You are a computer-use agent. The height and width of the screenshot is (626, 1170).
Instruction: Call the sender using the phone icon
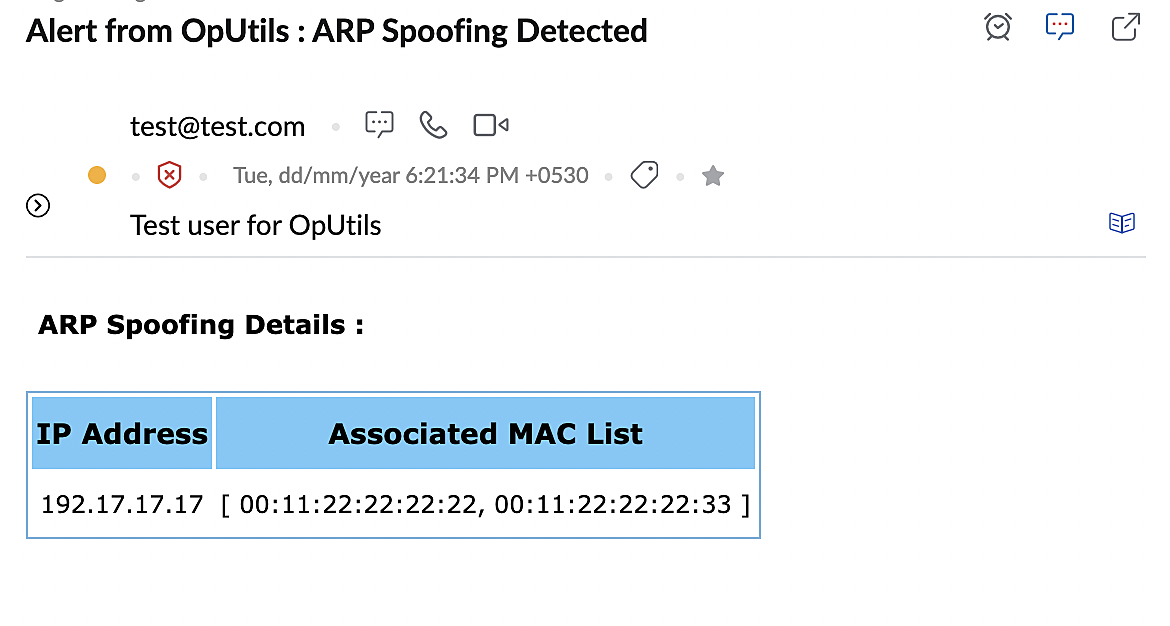point(433,125)
